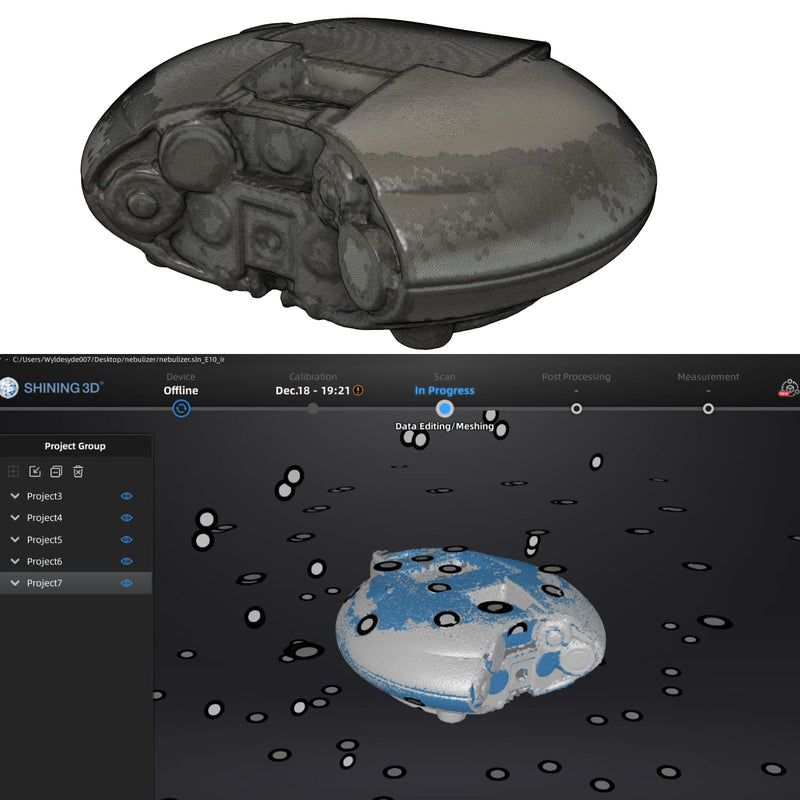Click the create new project plus icon
This screenshot has width=800, height=800.
pos(13,471)
